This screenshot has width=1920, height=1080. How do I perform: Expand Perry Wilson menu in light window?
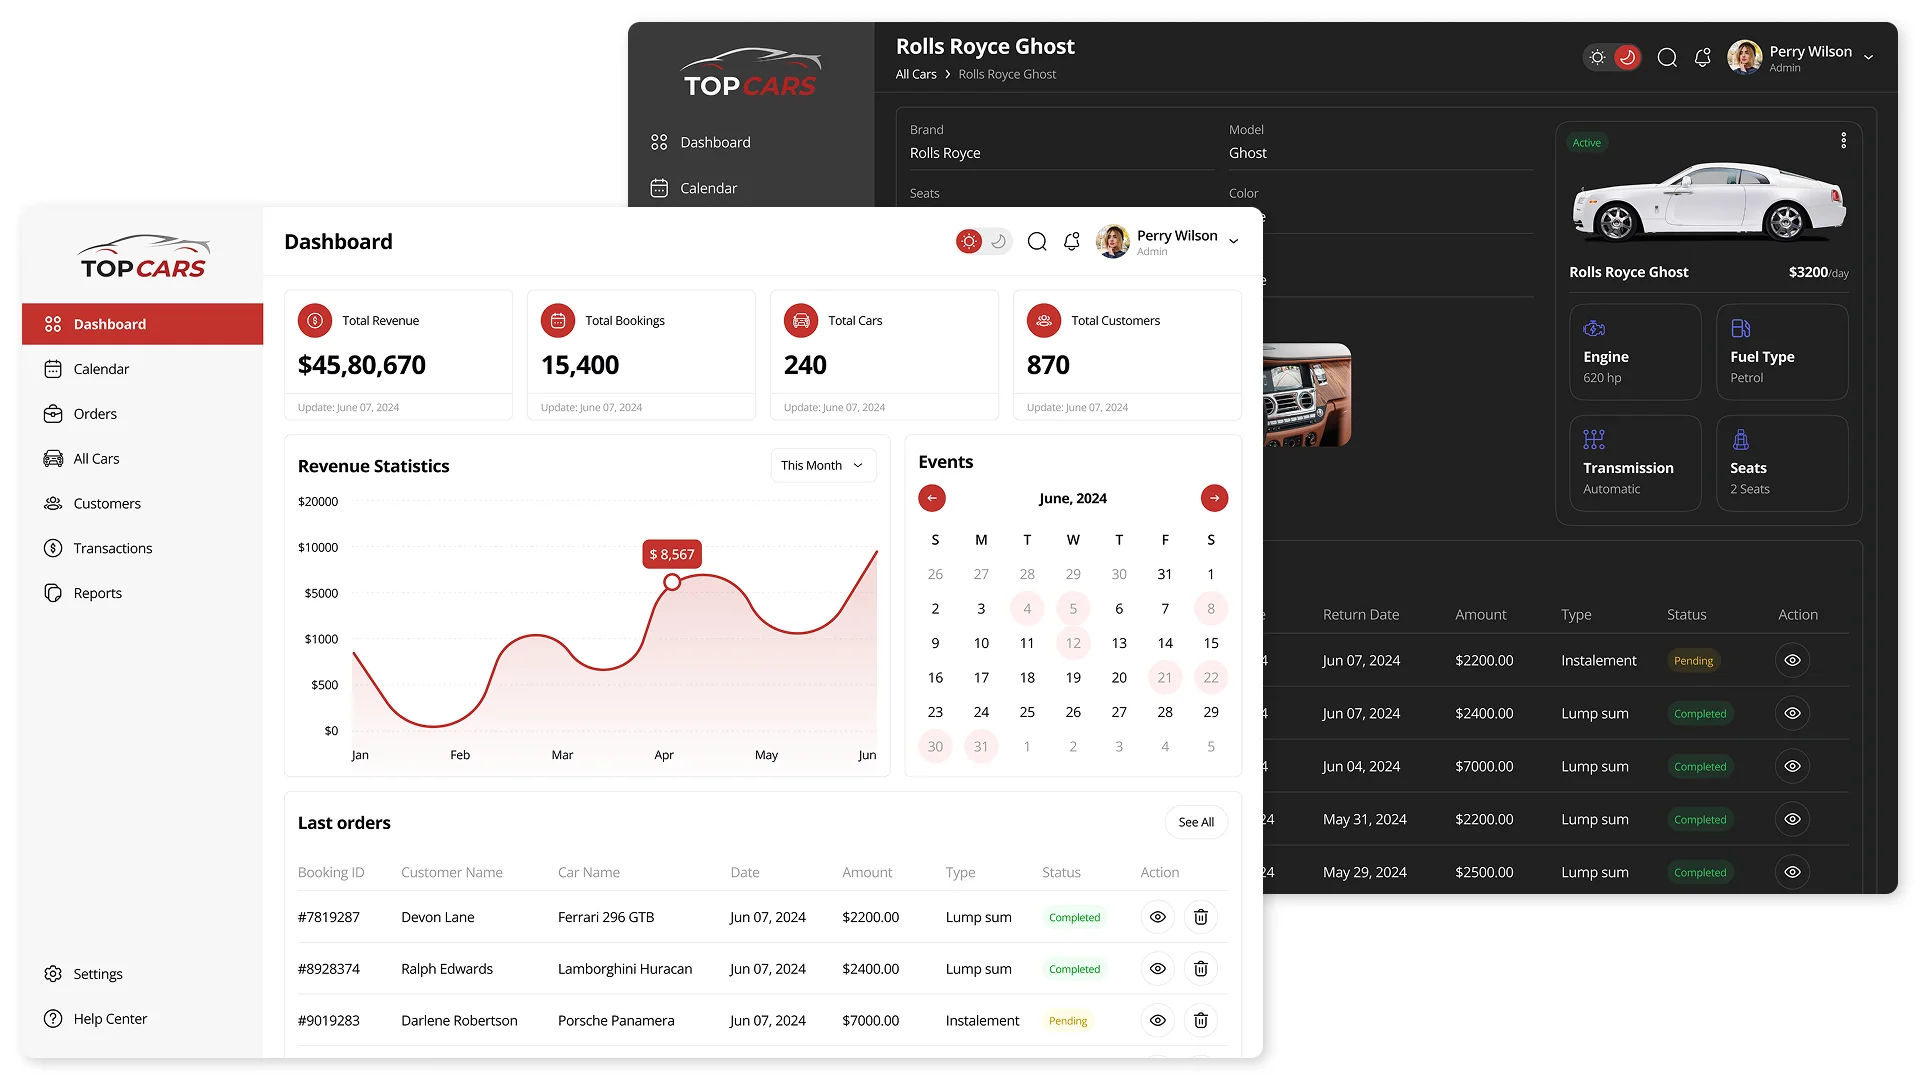pyautogui.click(x=1234, y=242)
